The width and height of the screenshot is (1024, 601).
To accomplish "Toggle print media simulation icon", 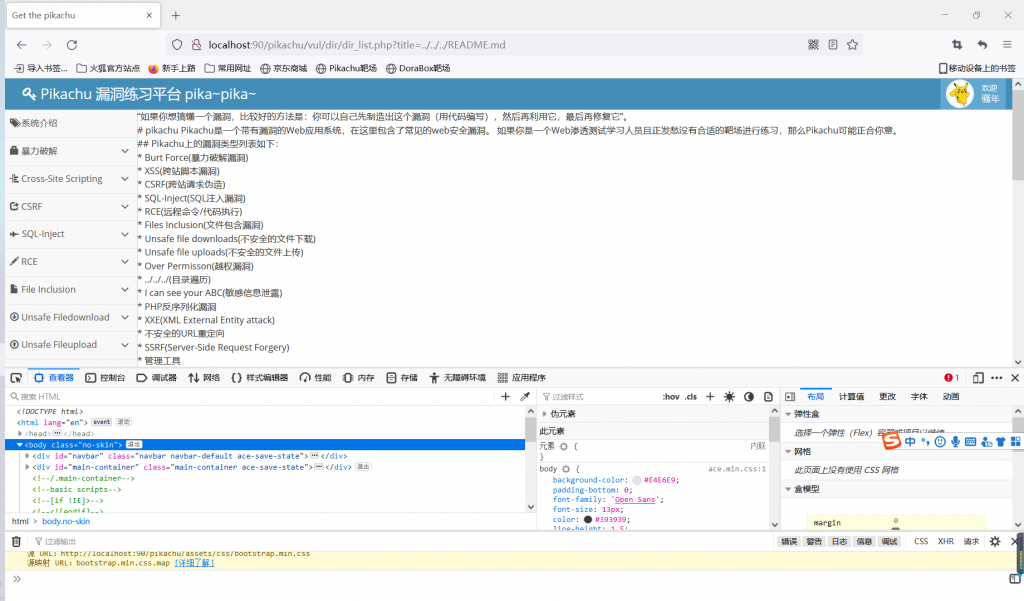I will [769, 397].
